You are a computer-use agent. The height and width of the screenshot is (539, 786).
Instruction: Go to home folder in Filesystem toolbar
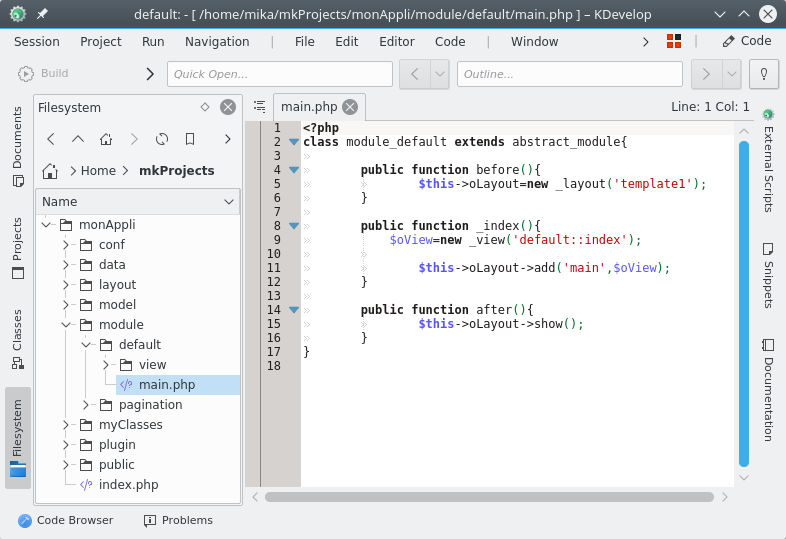point(106,139)
